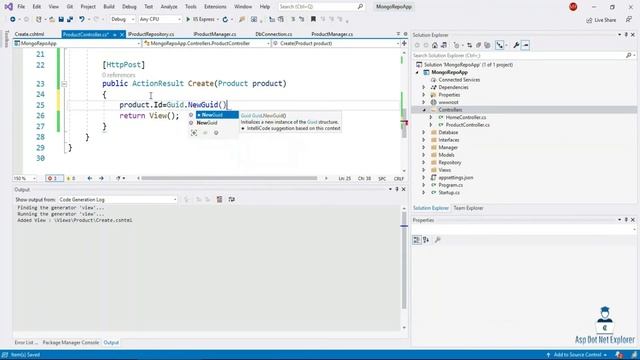Collapse the Create method outlining toggle
This screenshot has width=640, height=360.
point(64,84)
